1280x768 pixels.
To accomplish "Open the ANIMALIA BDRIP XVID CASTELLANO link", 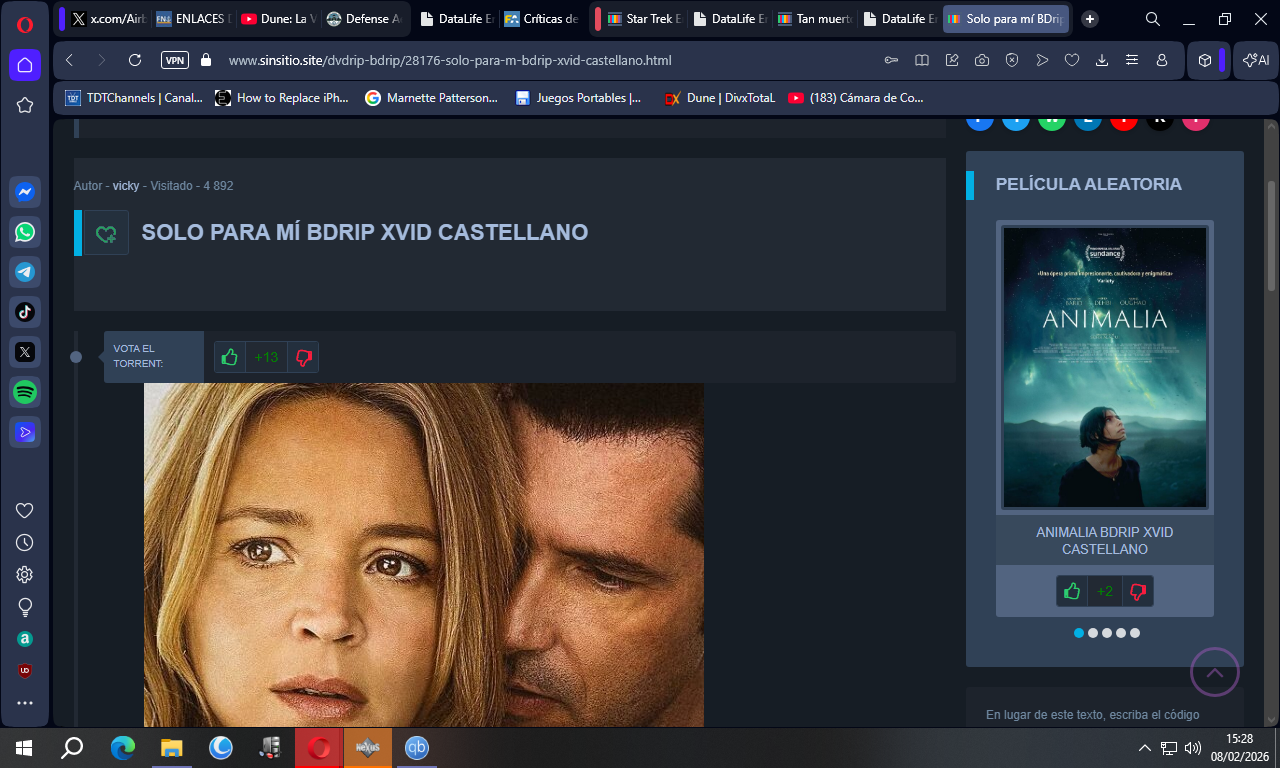I will pyautogui.click(x=1104, y=540).
